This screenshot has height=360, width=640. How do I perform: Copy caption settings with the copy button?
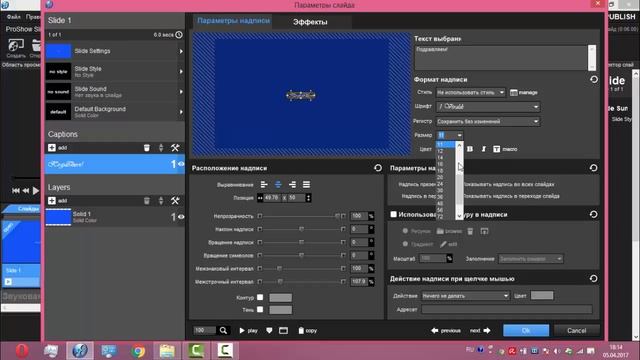click(307, 330)
